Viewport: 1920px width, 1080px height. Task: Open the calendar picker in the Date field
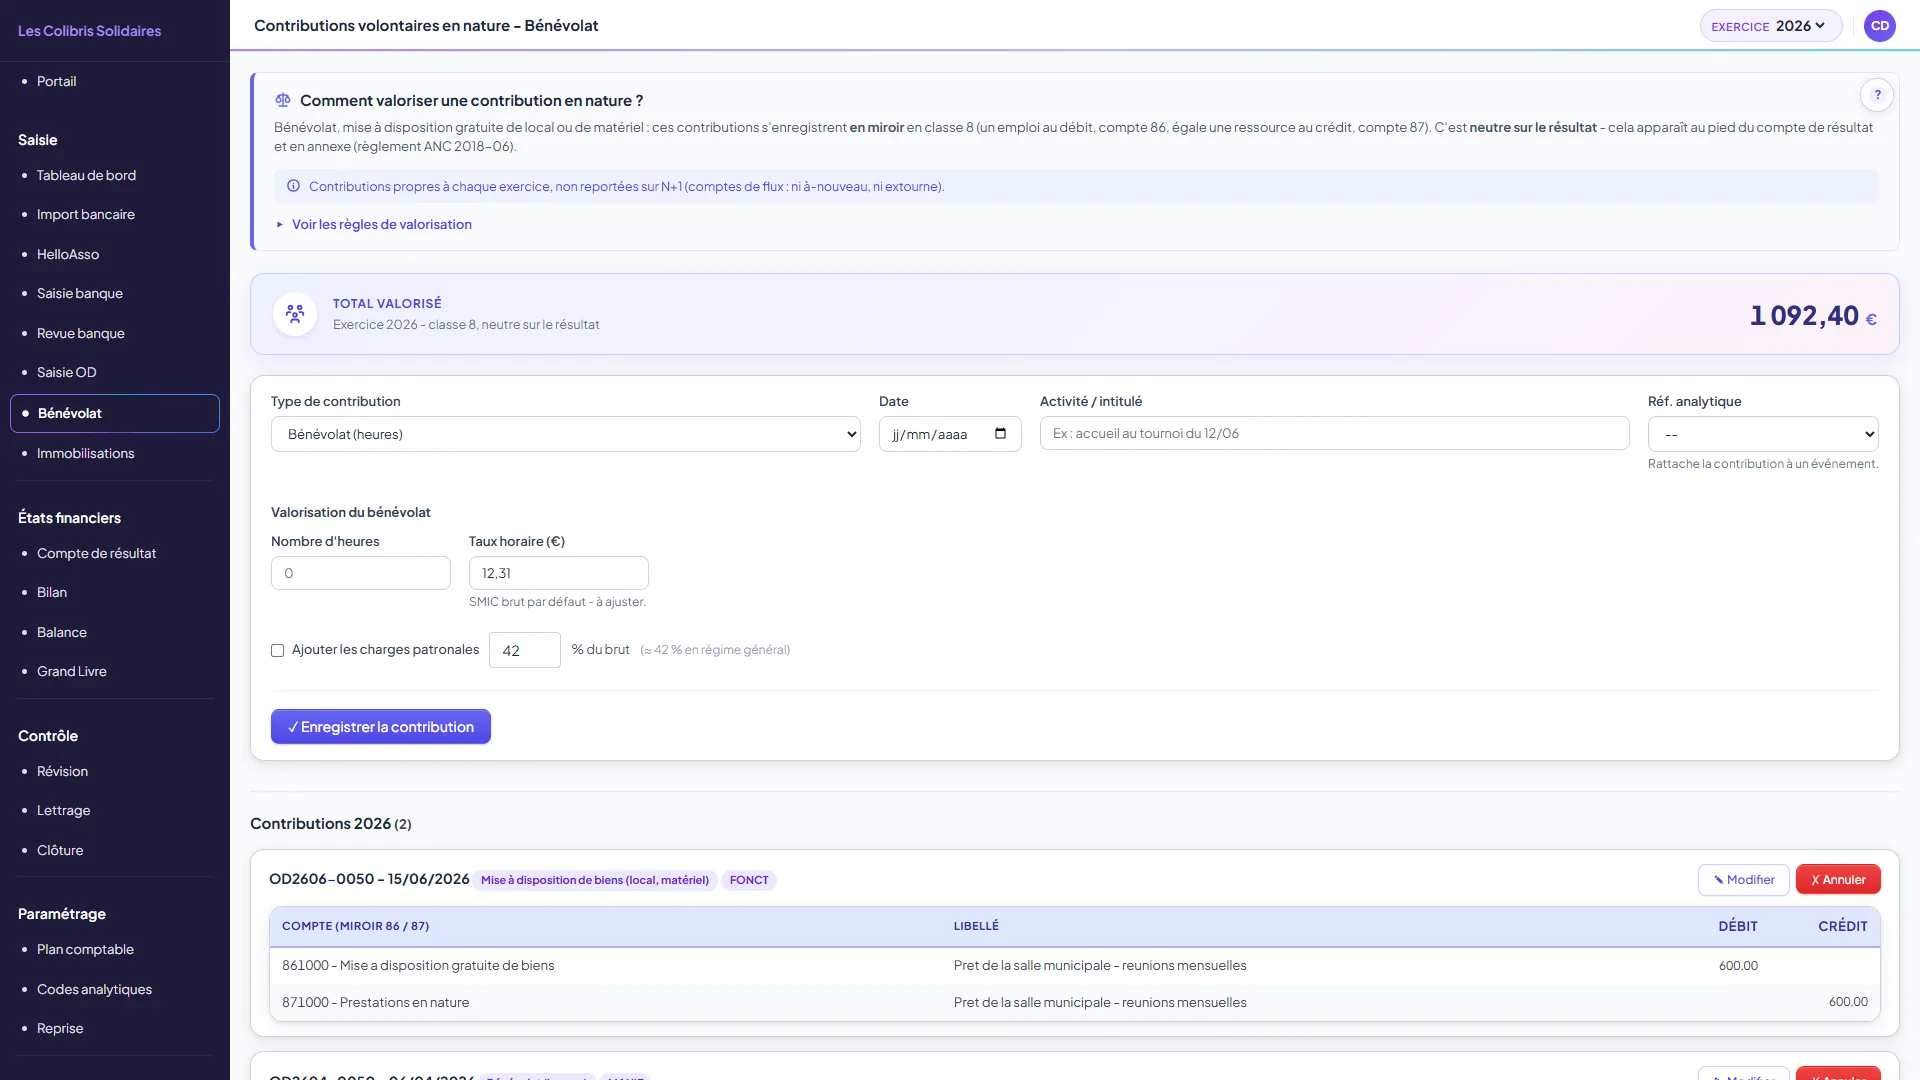1000,434
